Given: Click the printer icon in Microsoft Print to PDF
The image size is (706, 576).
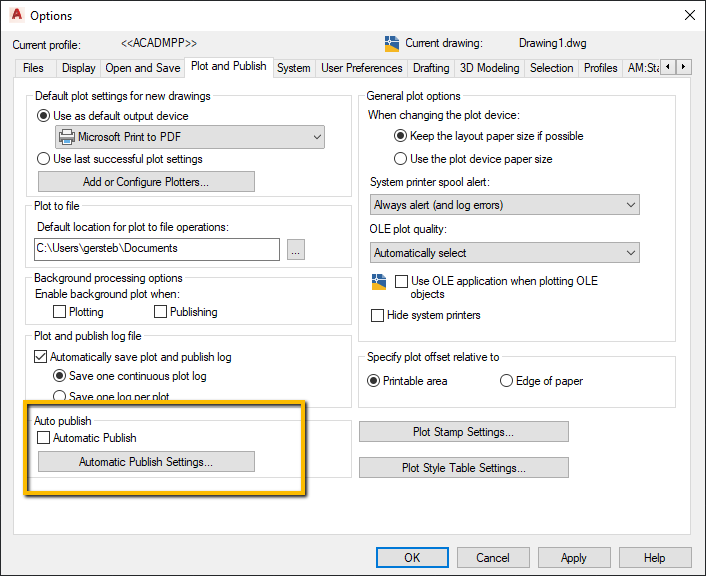Looking at the screenshot, I should [x=67, y=137].
